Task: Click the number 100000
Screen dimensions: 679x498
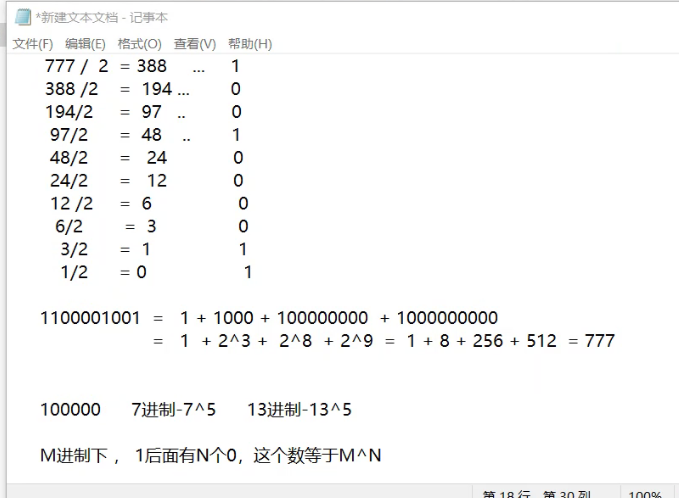Action: point(70,410)
